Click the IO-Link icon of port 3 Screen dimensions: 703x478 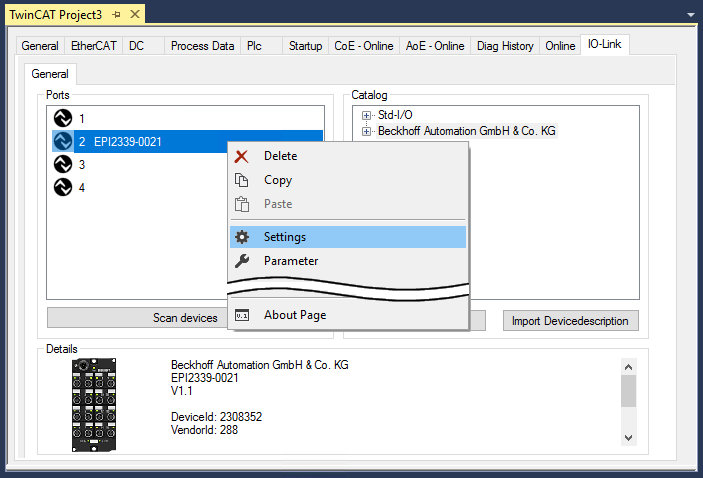click(63, 164)
